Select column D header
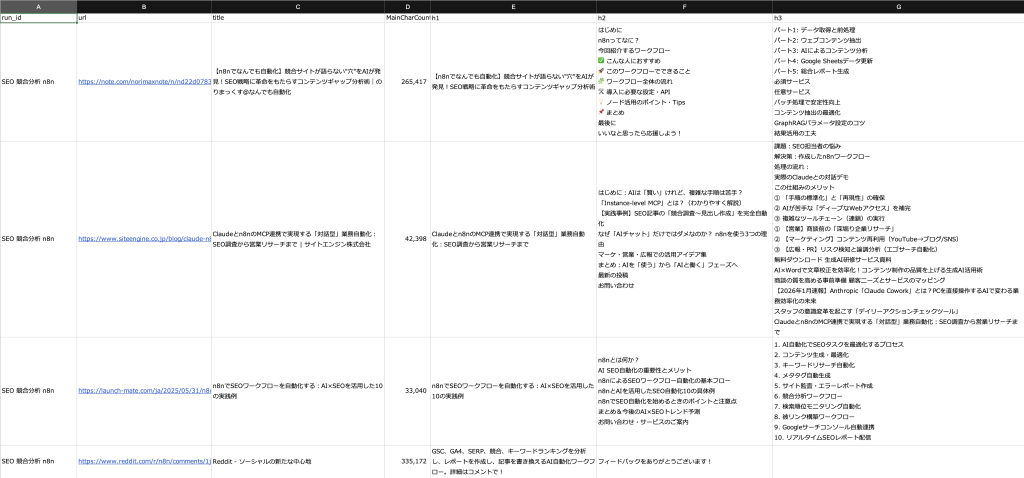Viewport: 1024px width, 478px height. coord(408,7)
